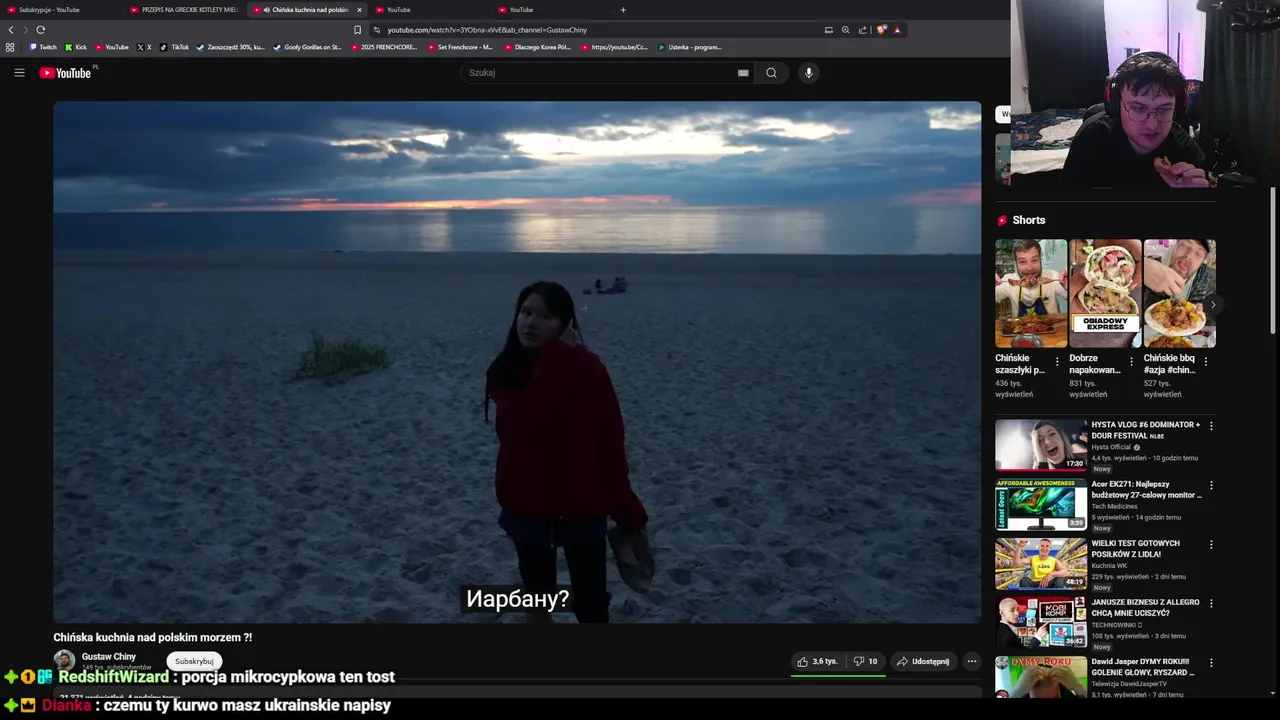Screen dimensions: 1280x720
Task: Open the 2025 FRENCHCORE bookmark
Action: pyautogui.click(x=384, y=47)
